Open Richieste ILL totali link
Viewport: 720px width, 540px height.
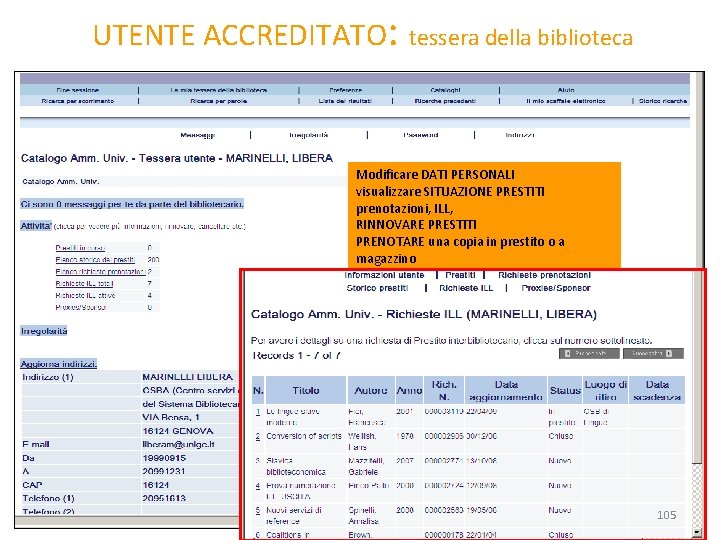84,284
